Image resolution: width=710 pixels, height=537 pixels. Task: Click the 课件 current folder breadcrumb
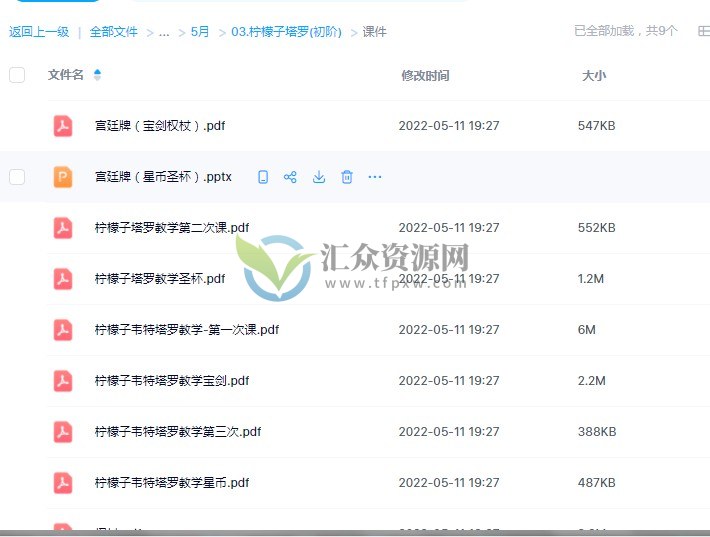click(374, 32)
